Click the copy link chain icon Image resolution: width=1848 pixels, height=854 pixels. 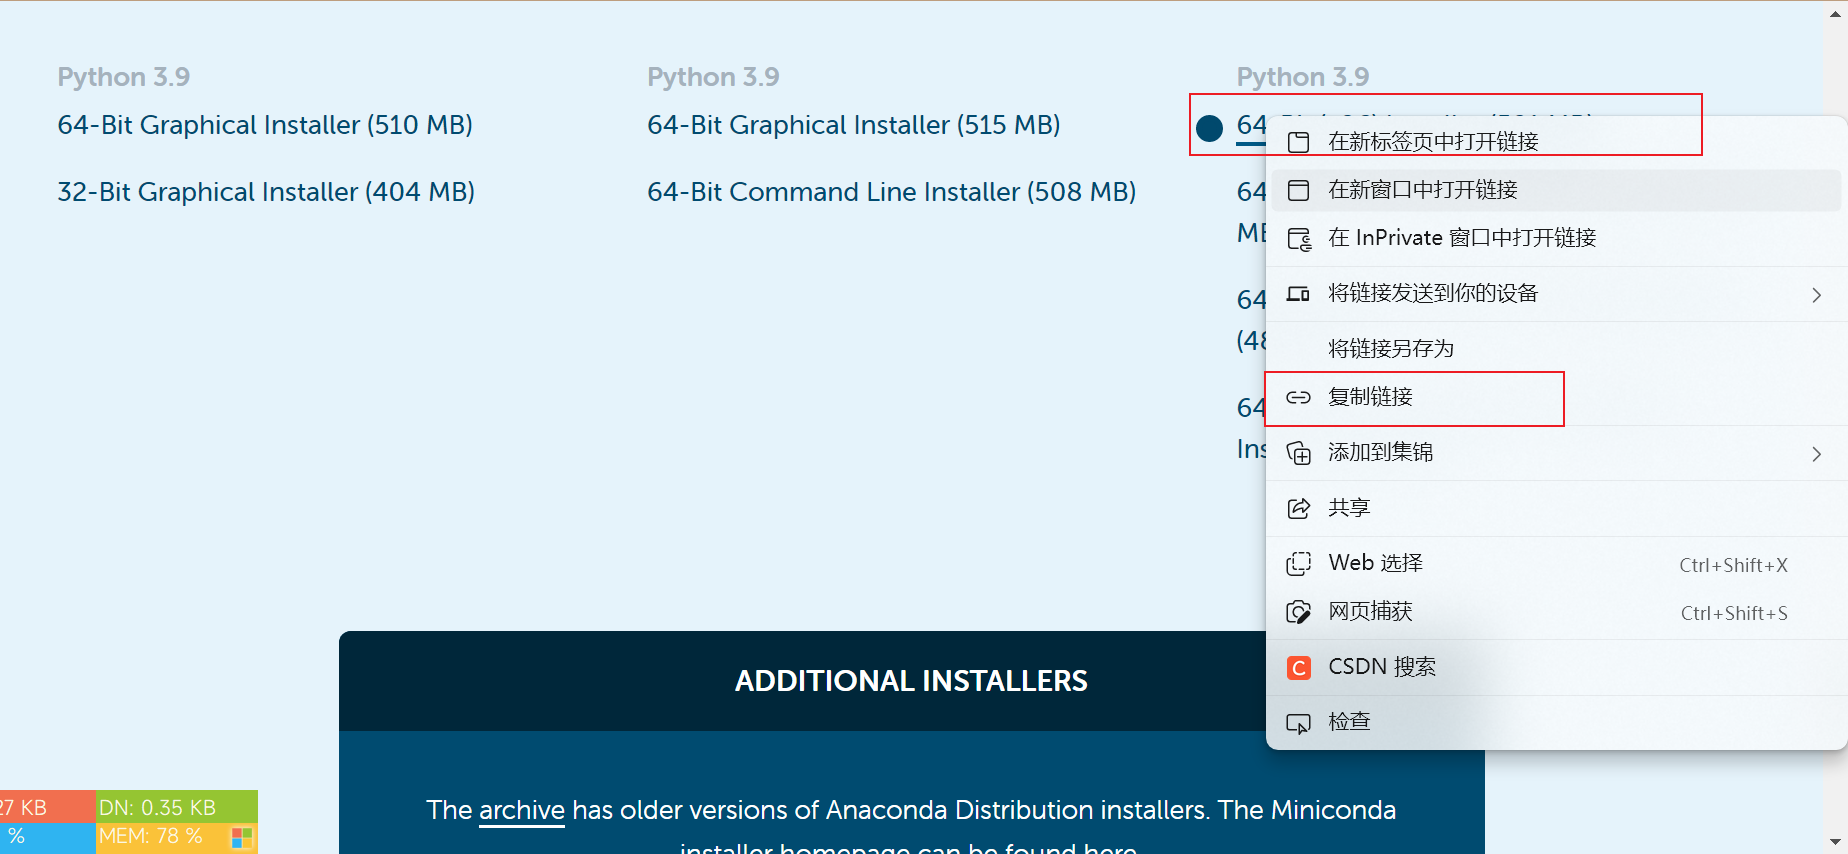click(1298, 397)
